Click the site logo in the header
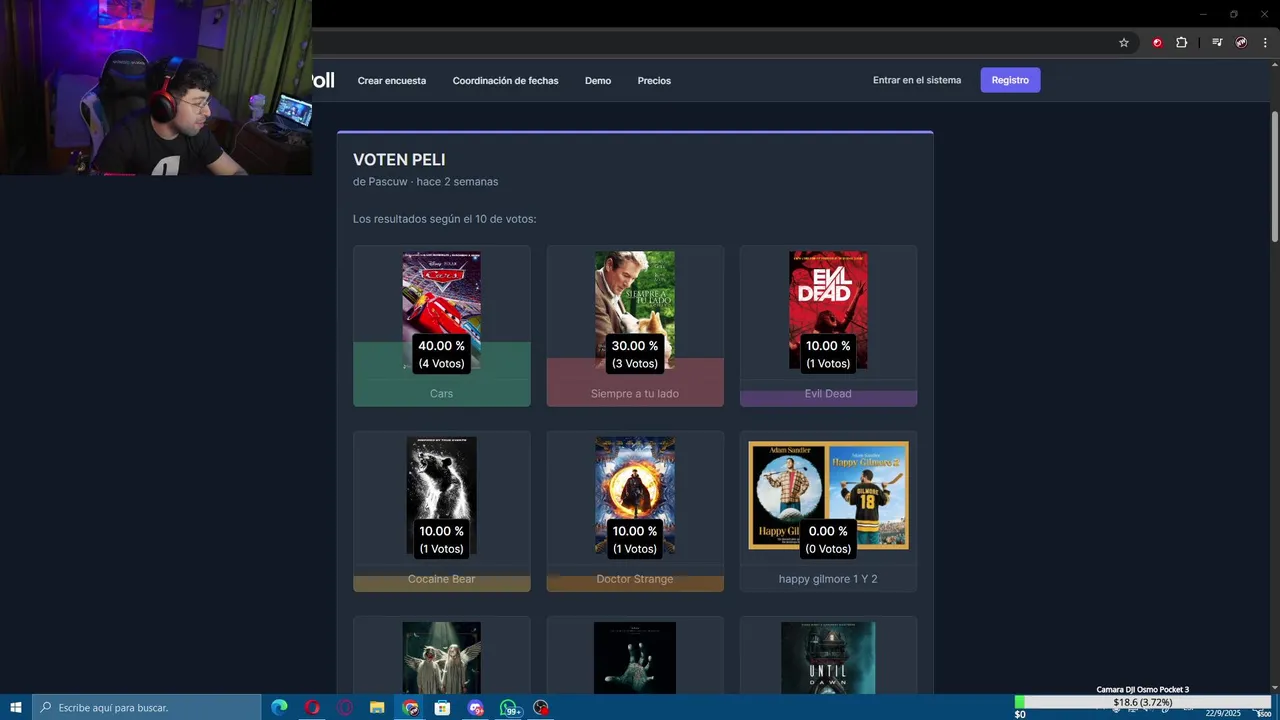 pyautogui.click(x=323, y=80)
